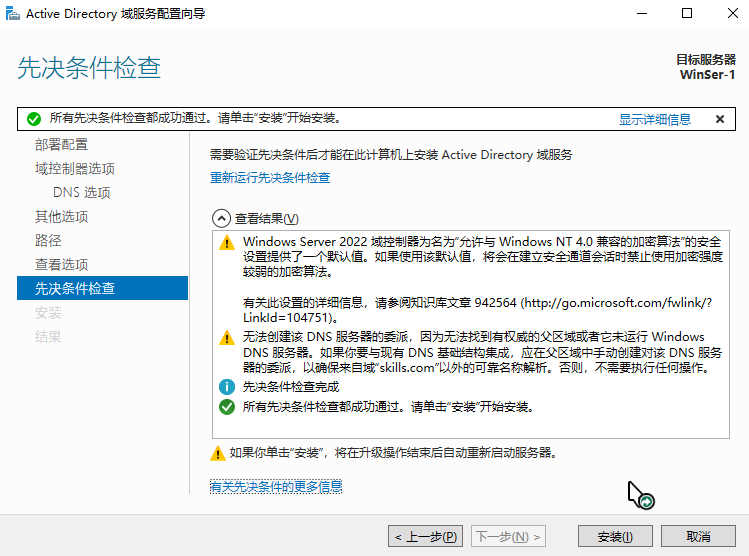This screenshot has height=556, width=749.
Task: Click blue info icon beside 先决条件检查完成
Action: click(227, 386)
